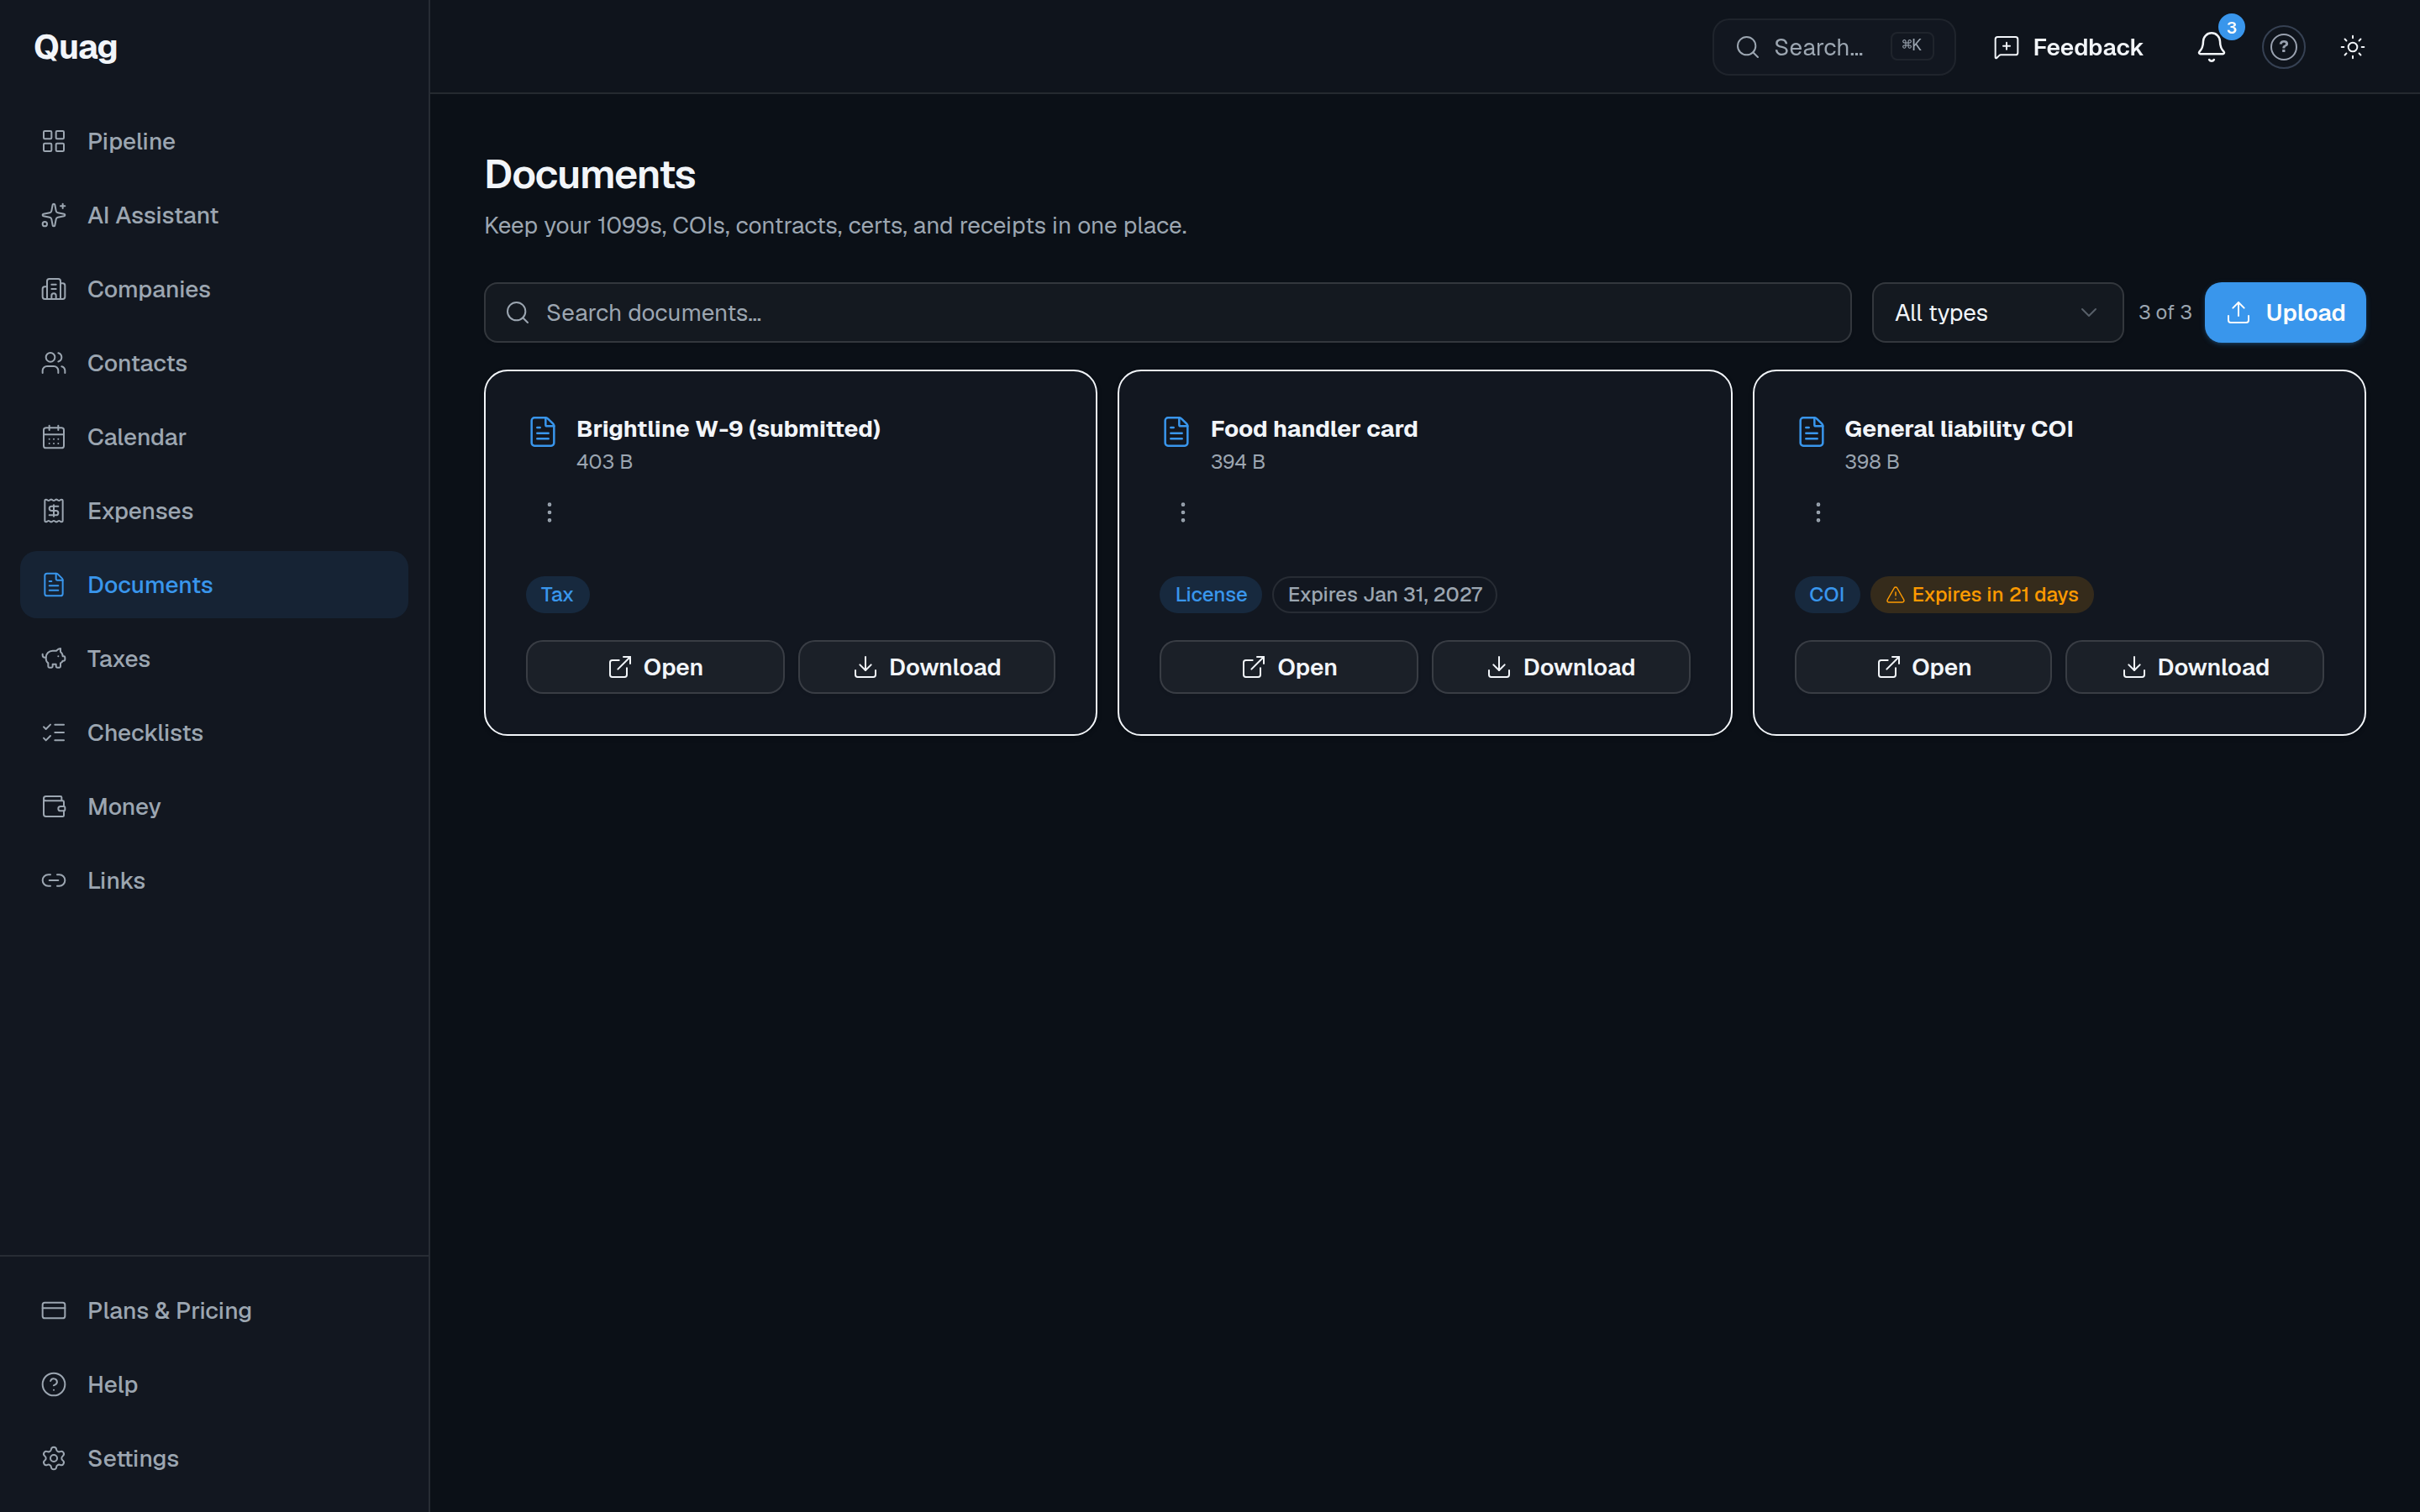Open the AI Assistant page

pyautogui.click(x=214, y=215)
